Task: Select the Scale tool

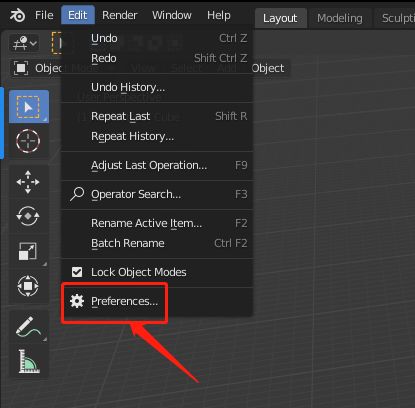Action: click(28, 251)
